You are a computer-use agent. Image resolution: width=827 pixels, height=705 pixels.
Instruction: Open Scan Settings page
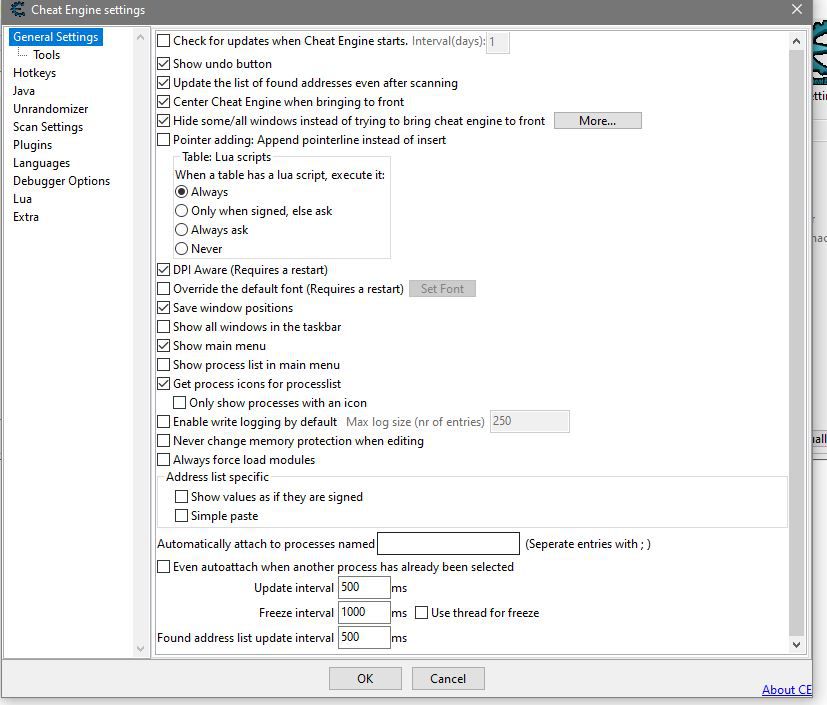pos(48,127)
